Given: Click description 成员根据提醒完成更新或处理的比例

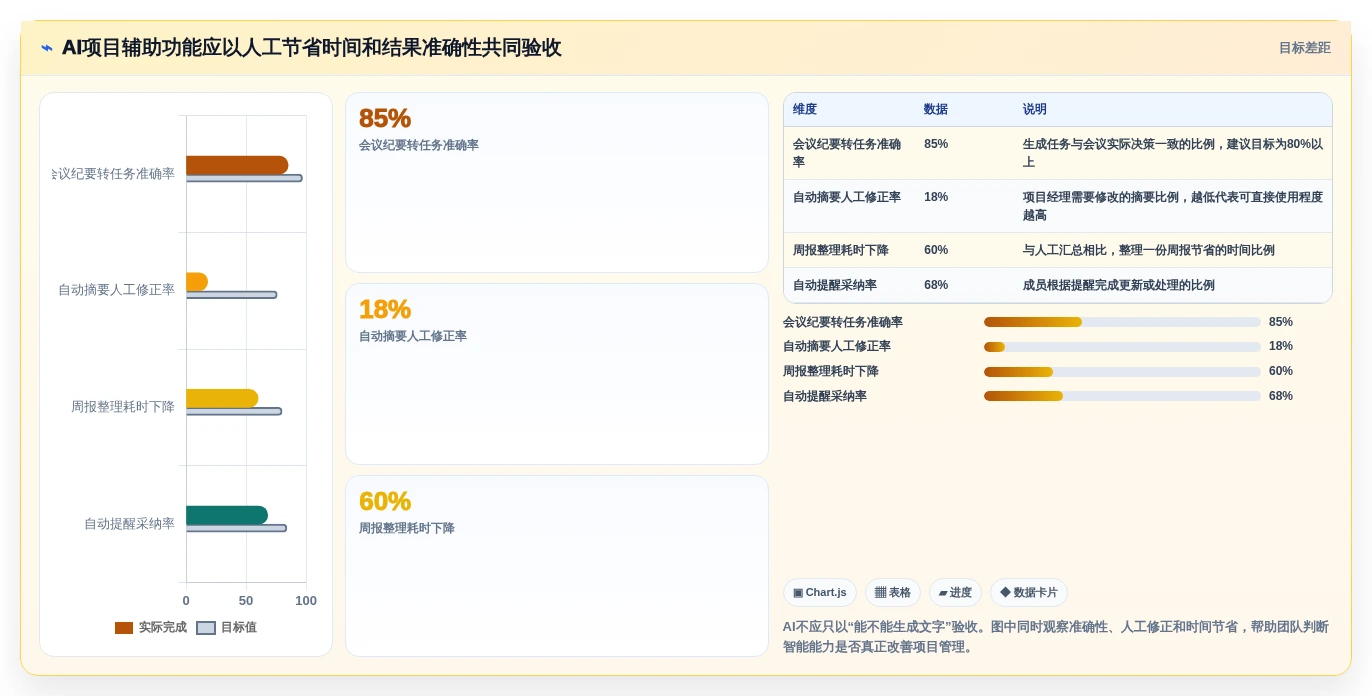Looking at the screenshot, I should pos(1119,285).
